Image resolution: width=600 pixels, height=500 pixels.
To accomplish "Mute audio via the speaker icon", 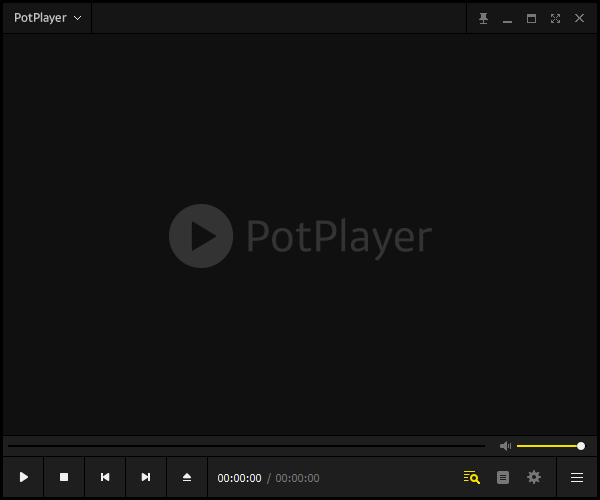I will pyautogui.click(x=505, y=446).
